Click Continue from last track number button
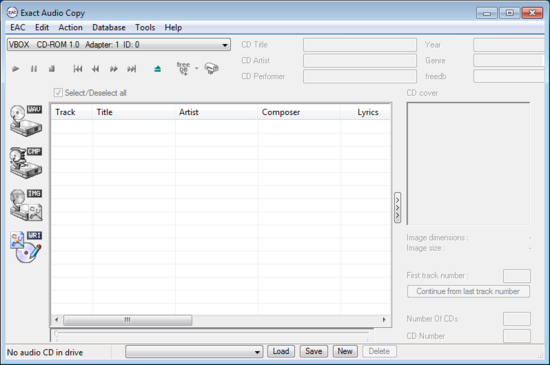The width and height of the screenshot is (550, 365). (468, 291)
